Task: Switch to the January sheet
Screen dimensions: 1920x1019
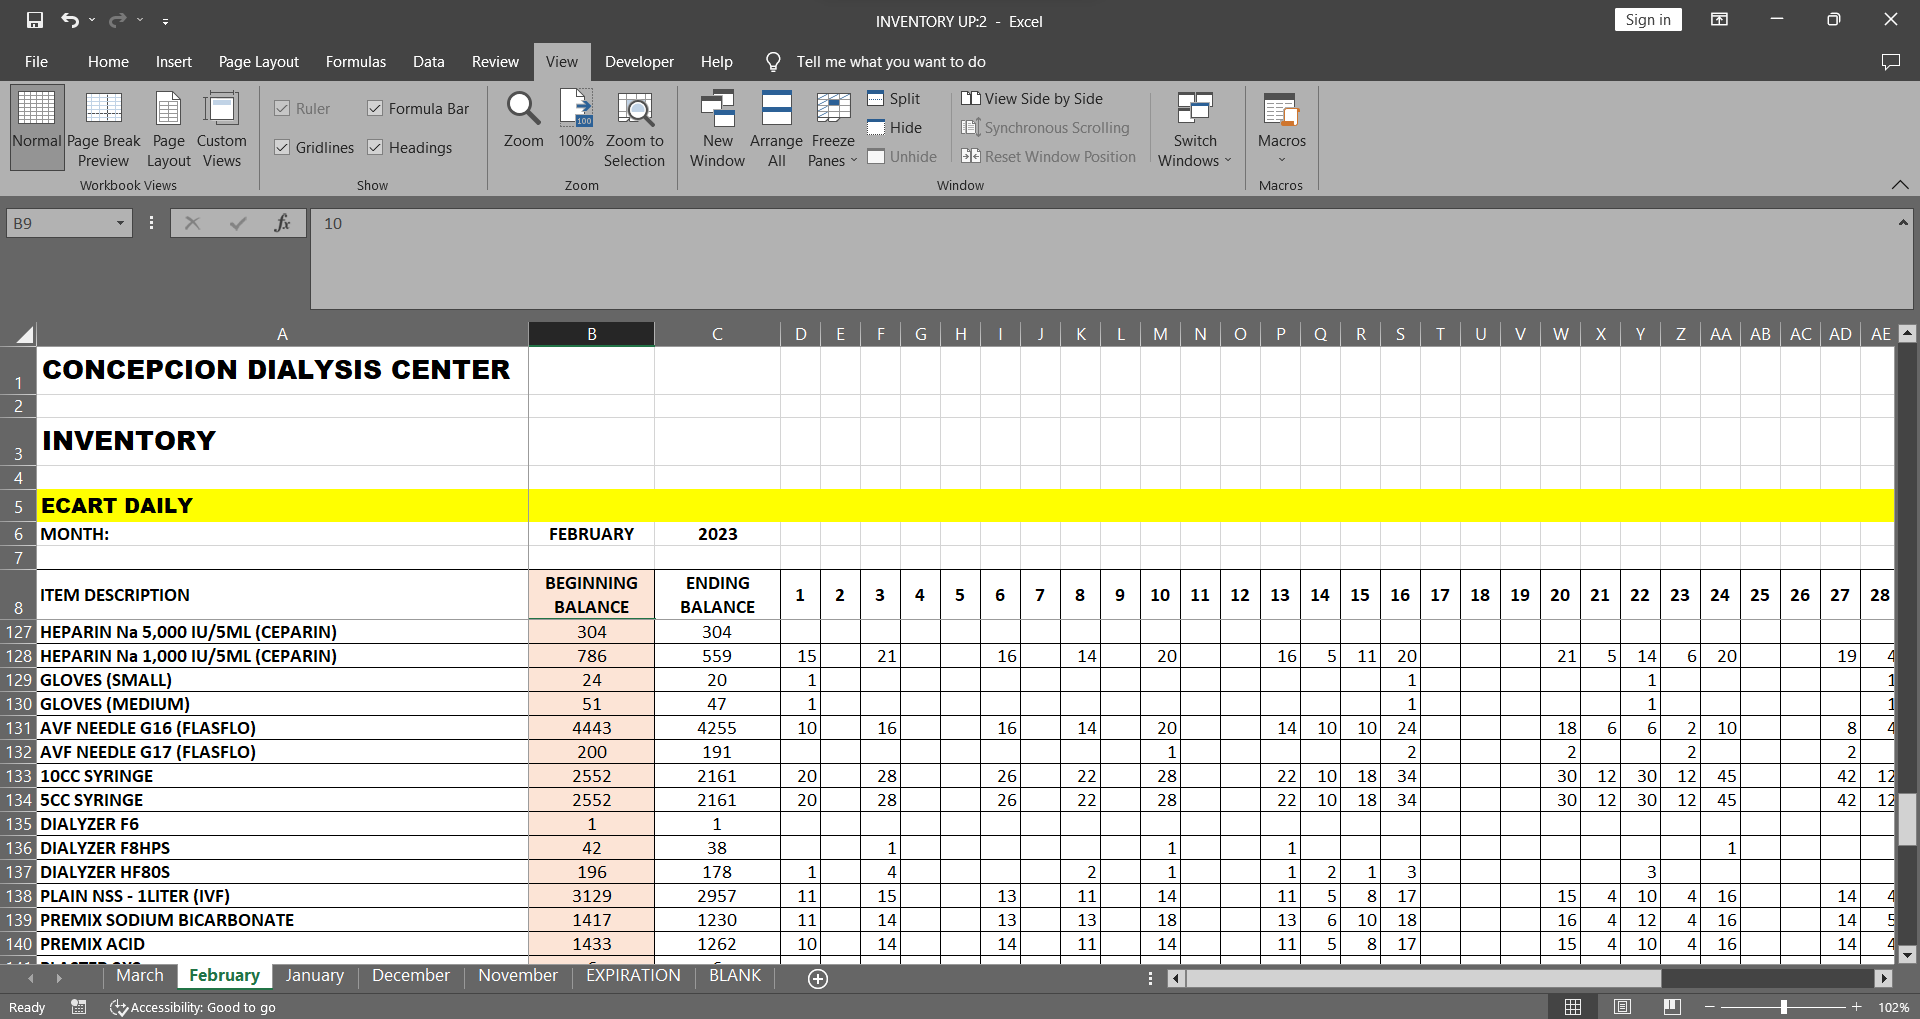Action: coord(315,976)
